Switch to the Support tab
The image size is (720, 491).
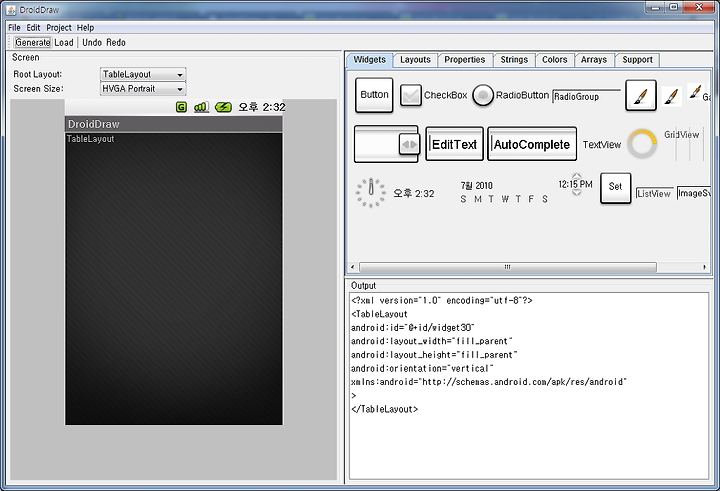(637, 60)
